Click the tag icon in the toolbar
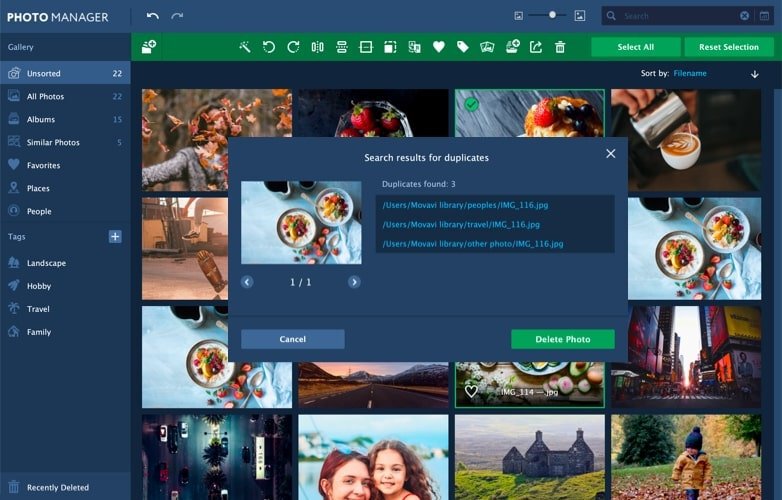 pyautogui.click(x=462, y=47)
